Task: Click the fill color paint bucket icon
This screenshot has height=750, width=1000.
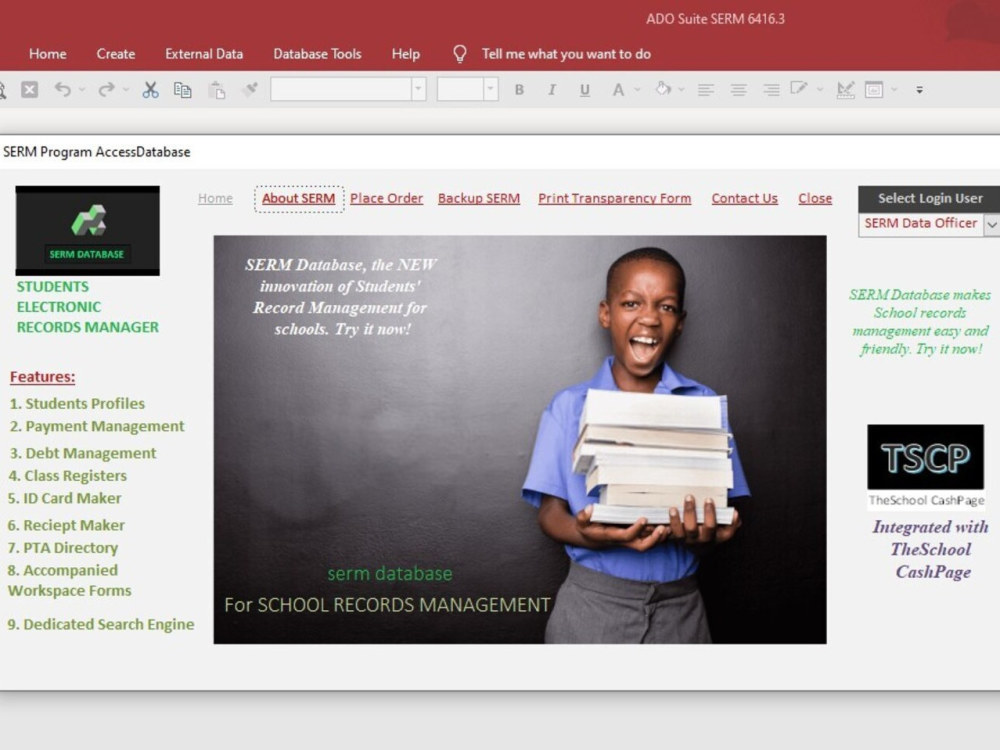Action: pos(663,89)
